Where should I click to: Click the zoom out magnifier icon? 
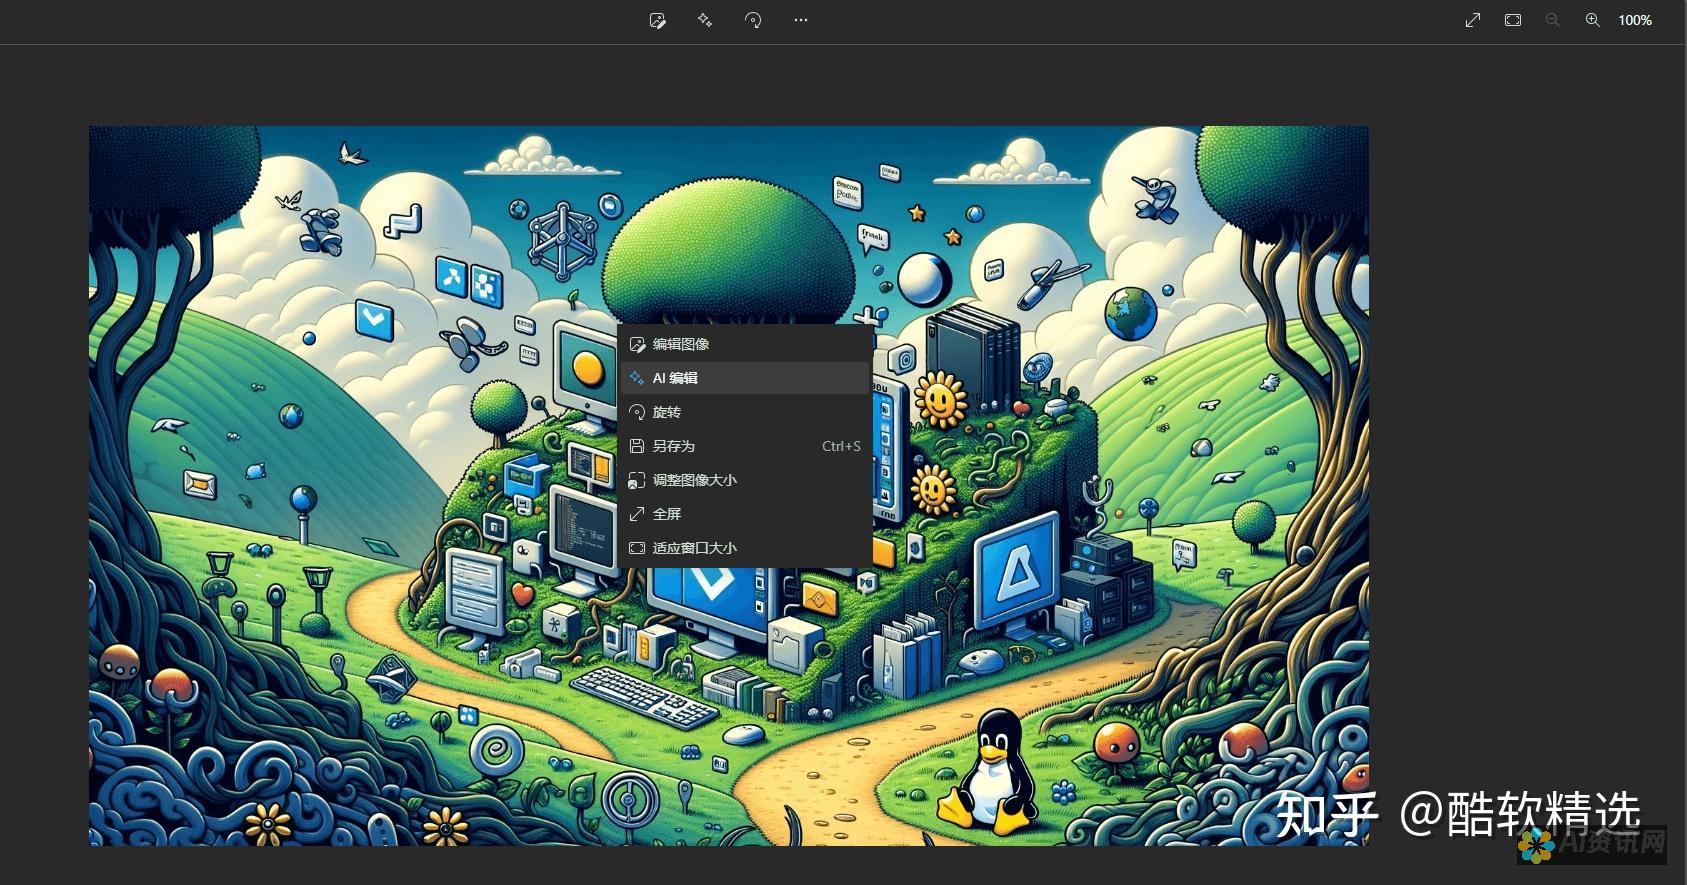tap(1552, 20)
